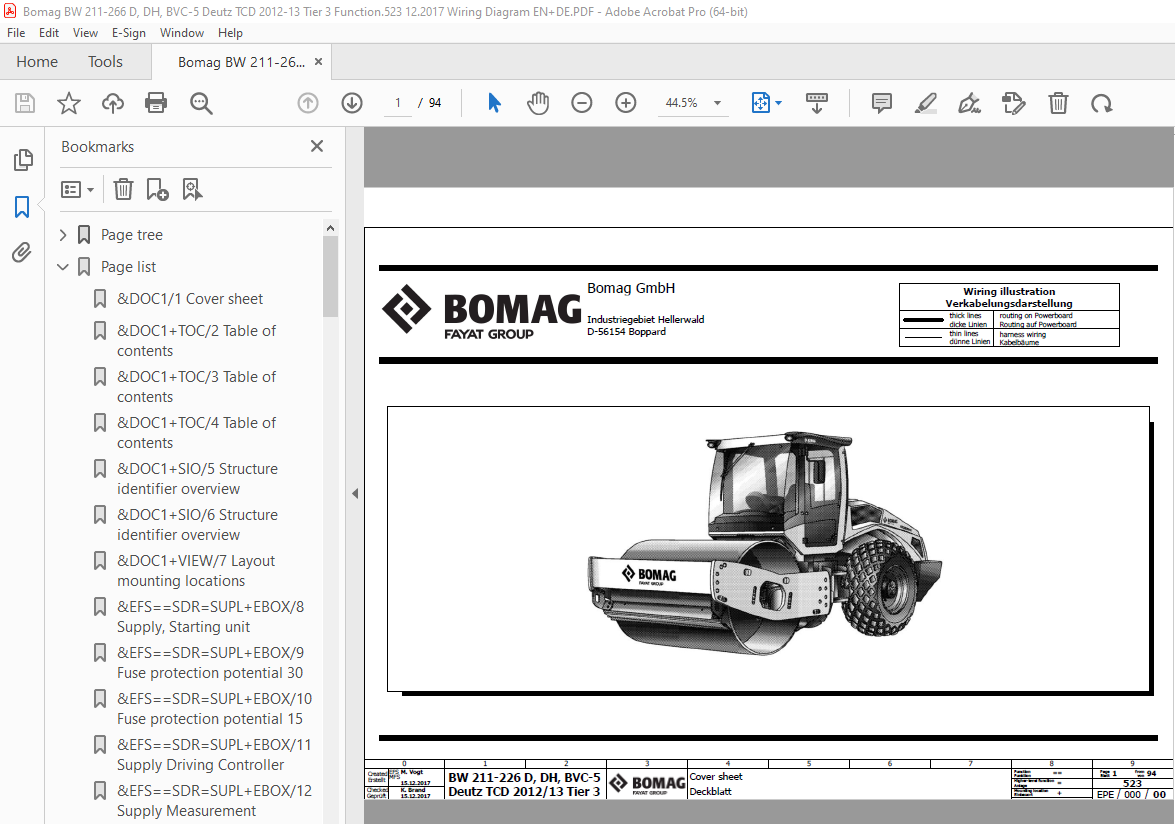Image resolution: width=1175 pixels, height=824 pixels.
Task: Add a new bookmark icon
Action: click(x=157, y=190)
